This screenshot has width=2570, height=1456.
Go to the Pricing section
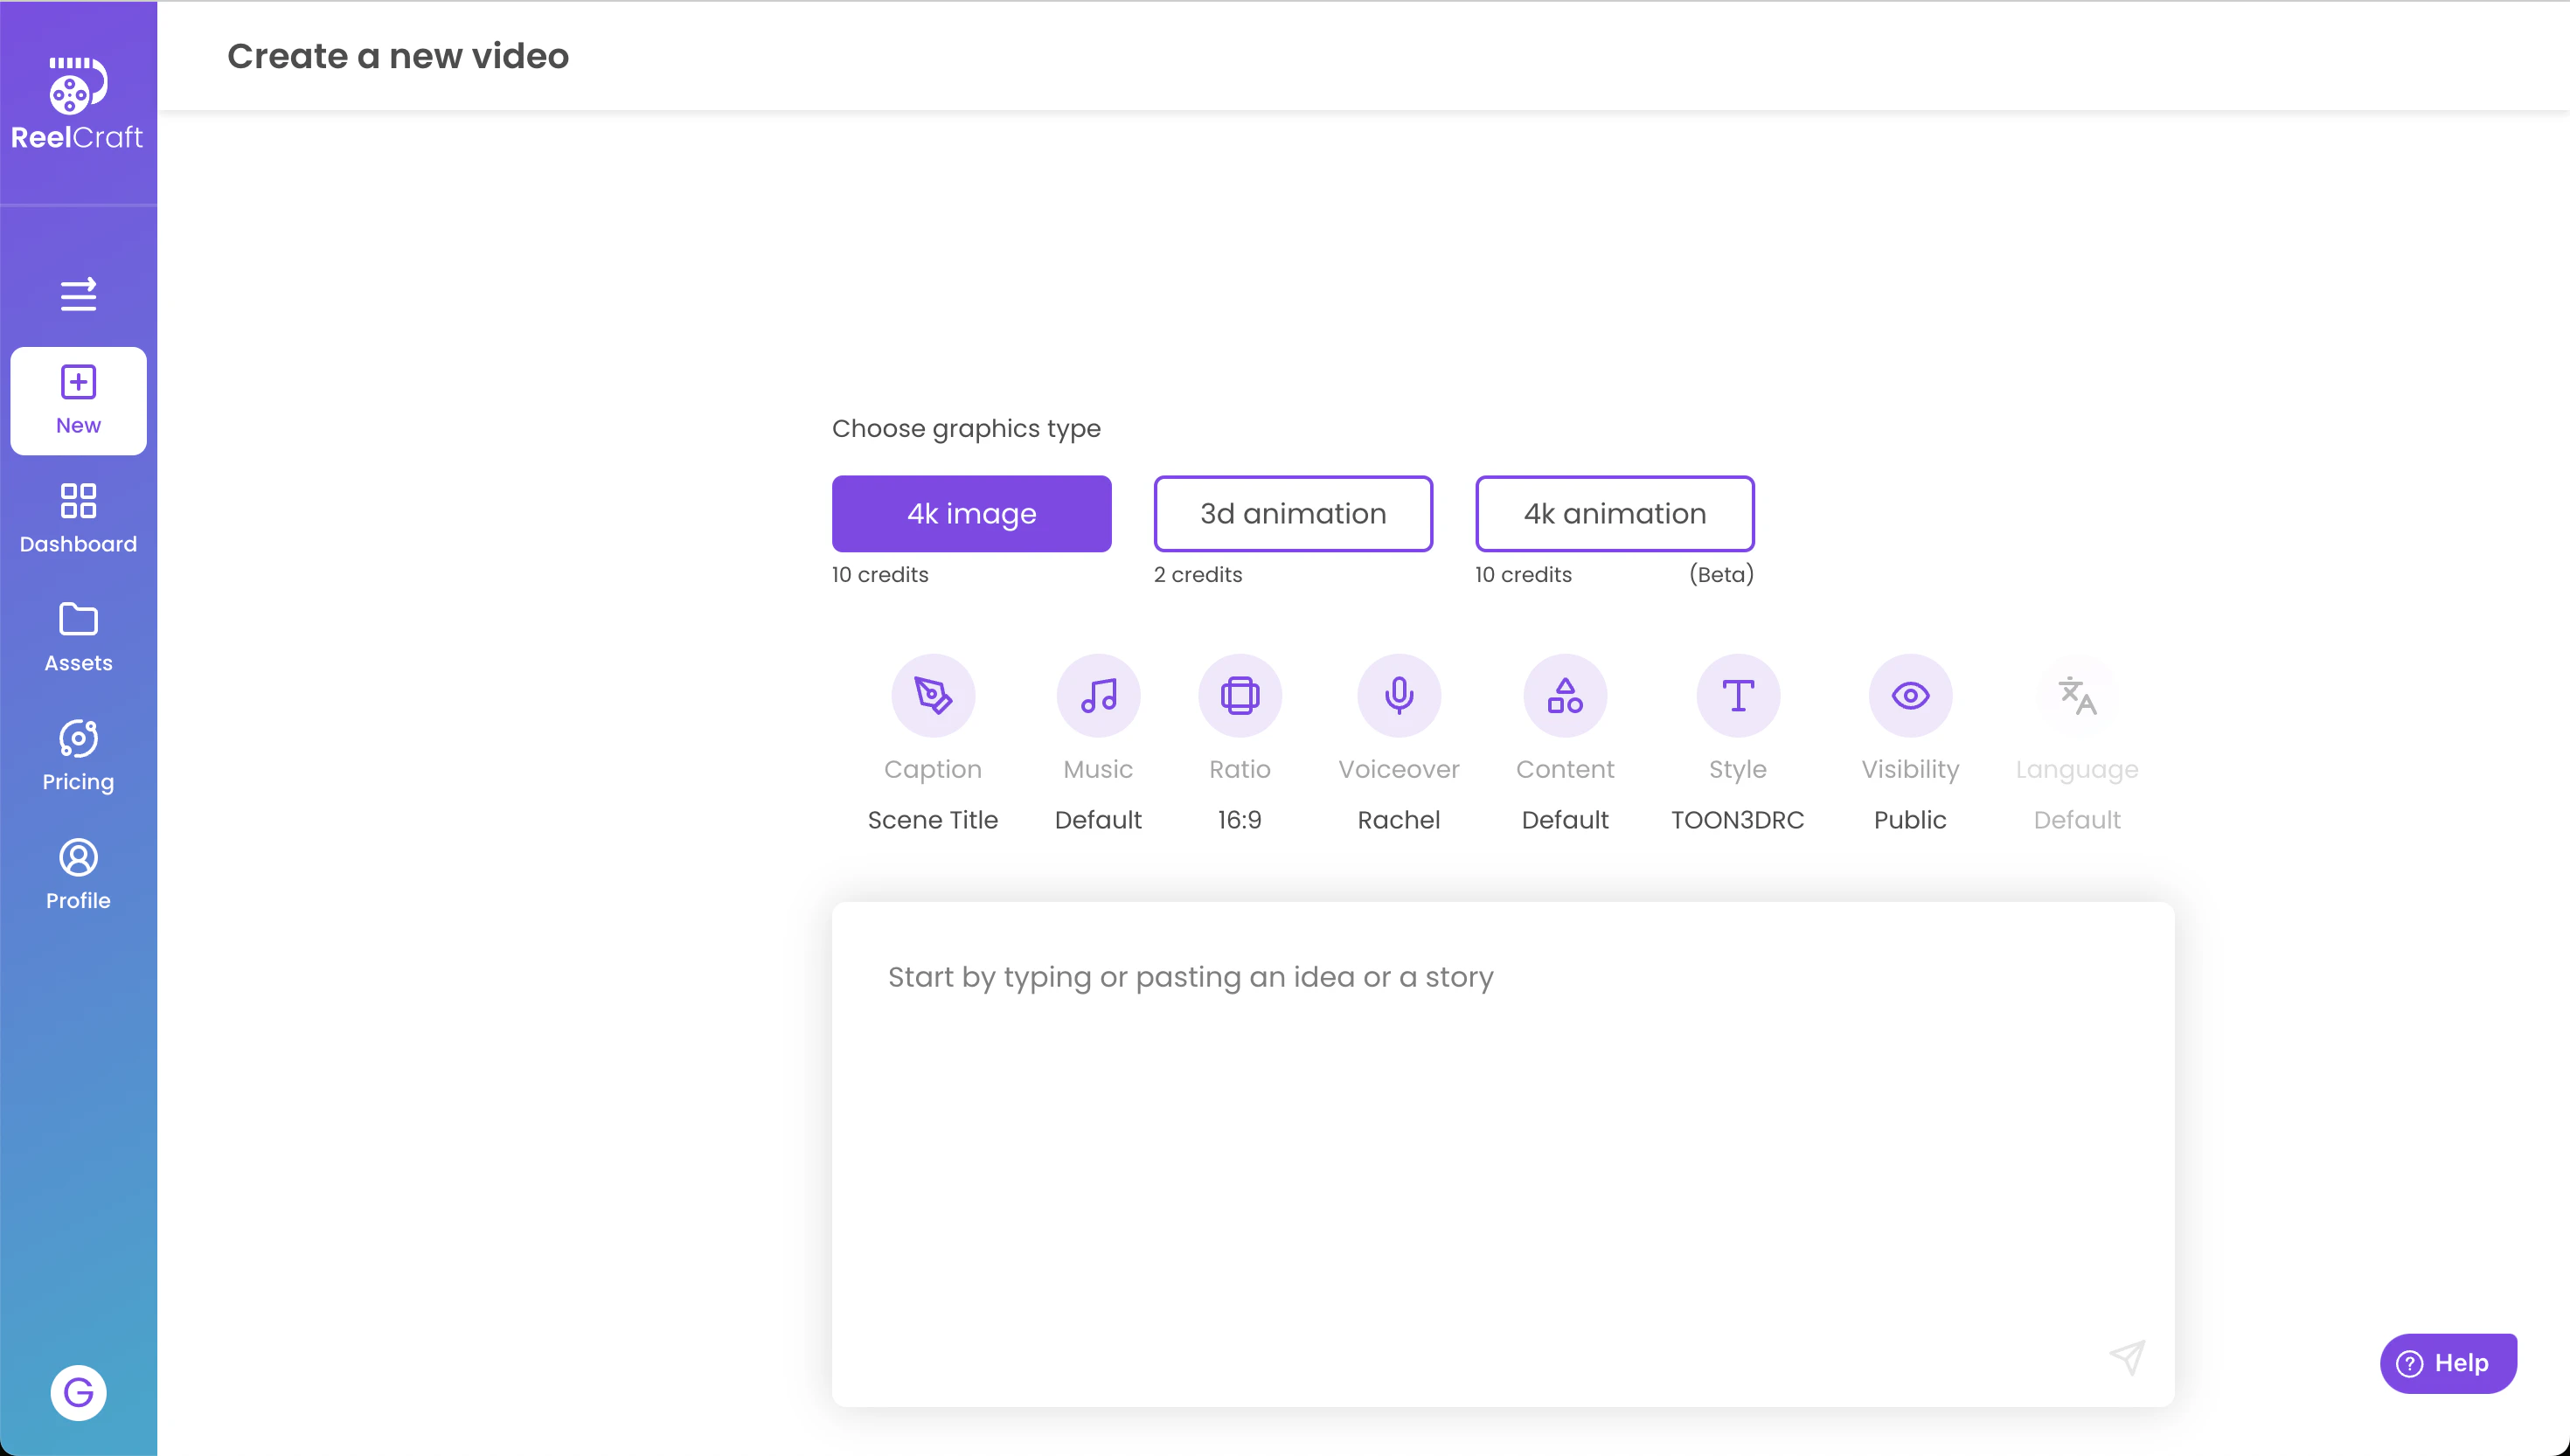(x=77, y=755)
